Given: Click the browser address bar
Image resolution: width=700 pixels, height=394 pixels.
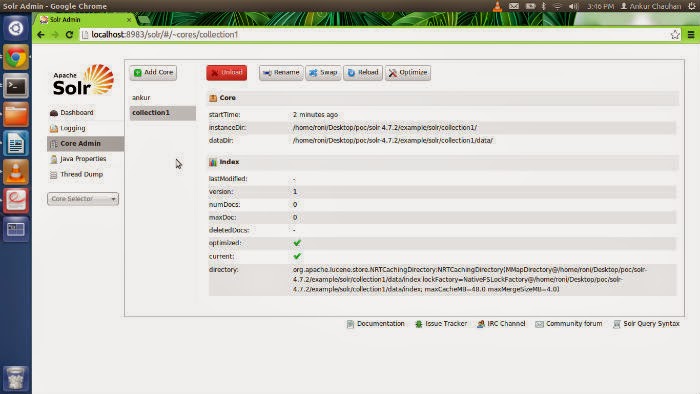Looking at the screenshot, I should click(375, 35).
